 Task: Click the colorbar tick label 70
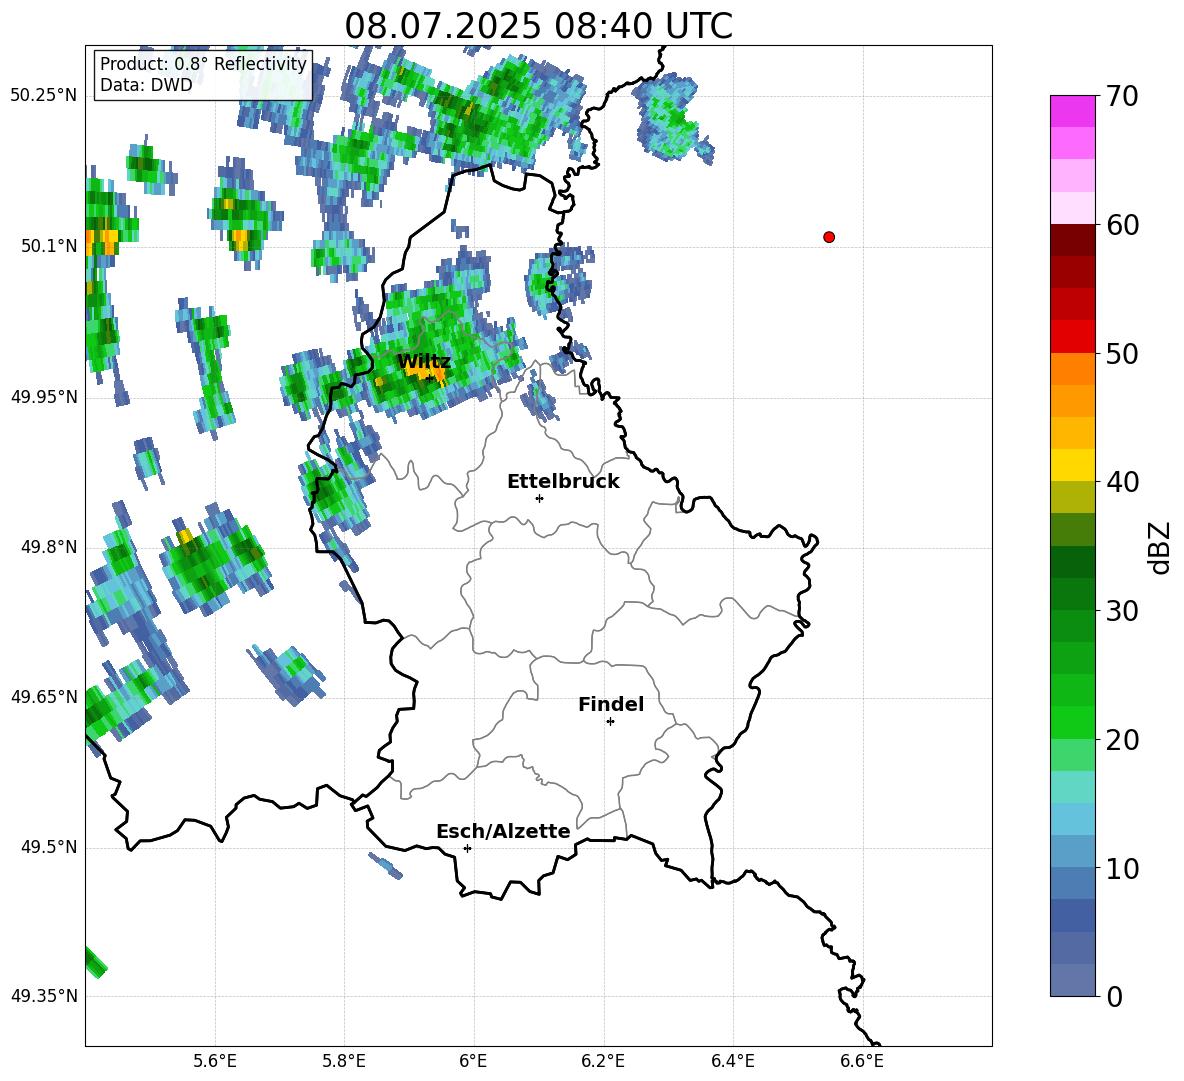click(1121, 96)
